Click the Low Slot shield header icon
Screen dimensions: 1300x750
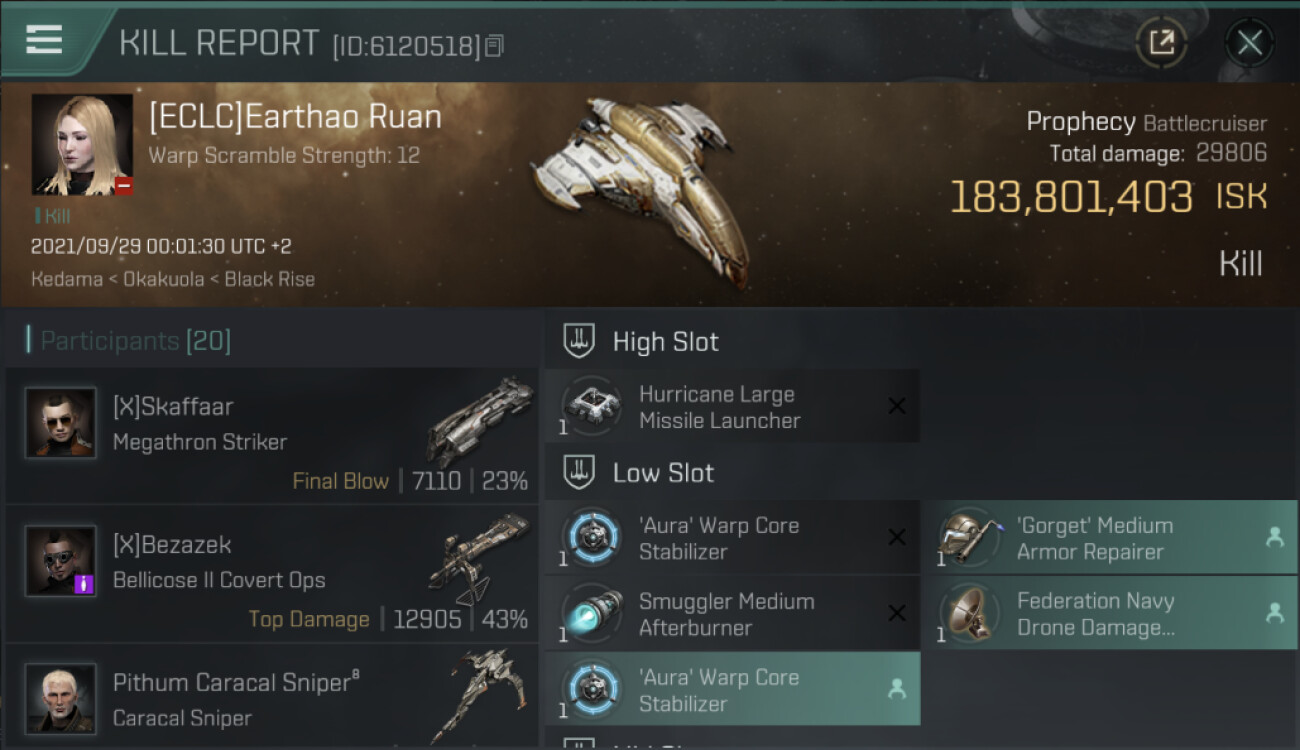(x=579, y=472)
